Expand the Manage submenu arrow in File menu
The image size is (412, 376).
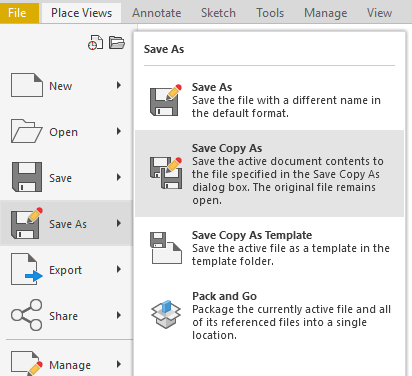[x=119, y=364]
